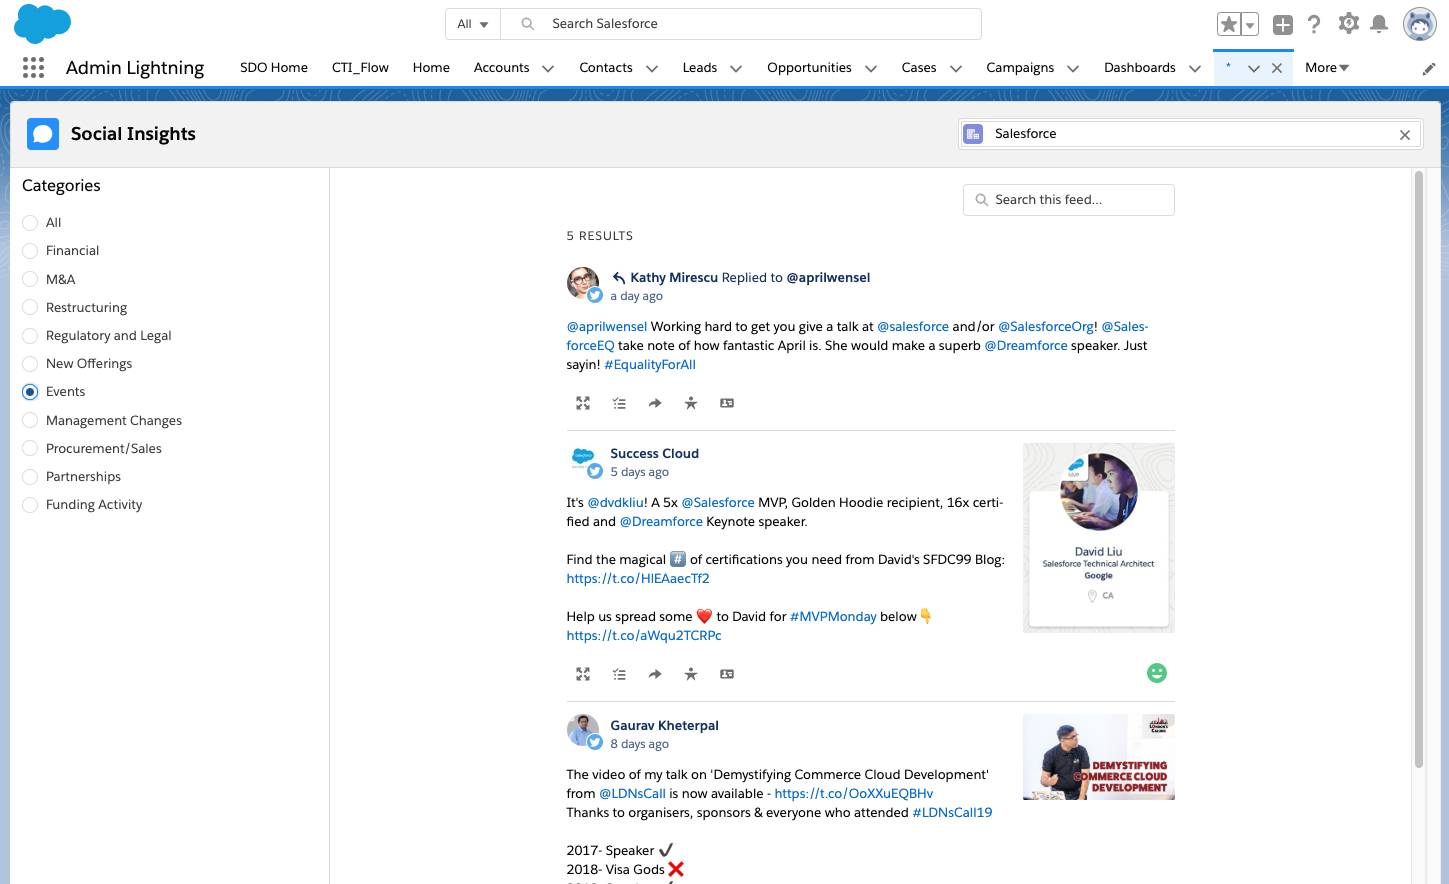
Task: Select the Events category radio button
Action: 30,392
